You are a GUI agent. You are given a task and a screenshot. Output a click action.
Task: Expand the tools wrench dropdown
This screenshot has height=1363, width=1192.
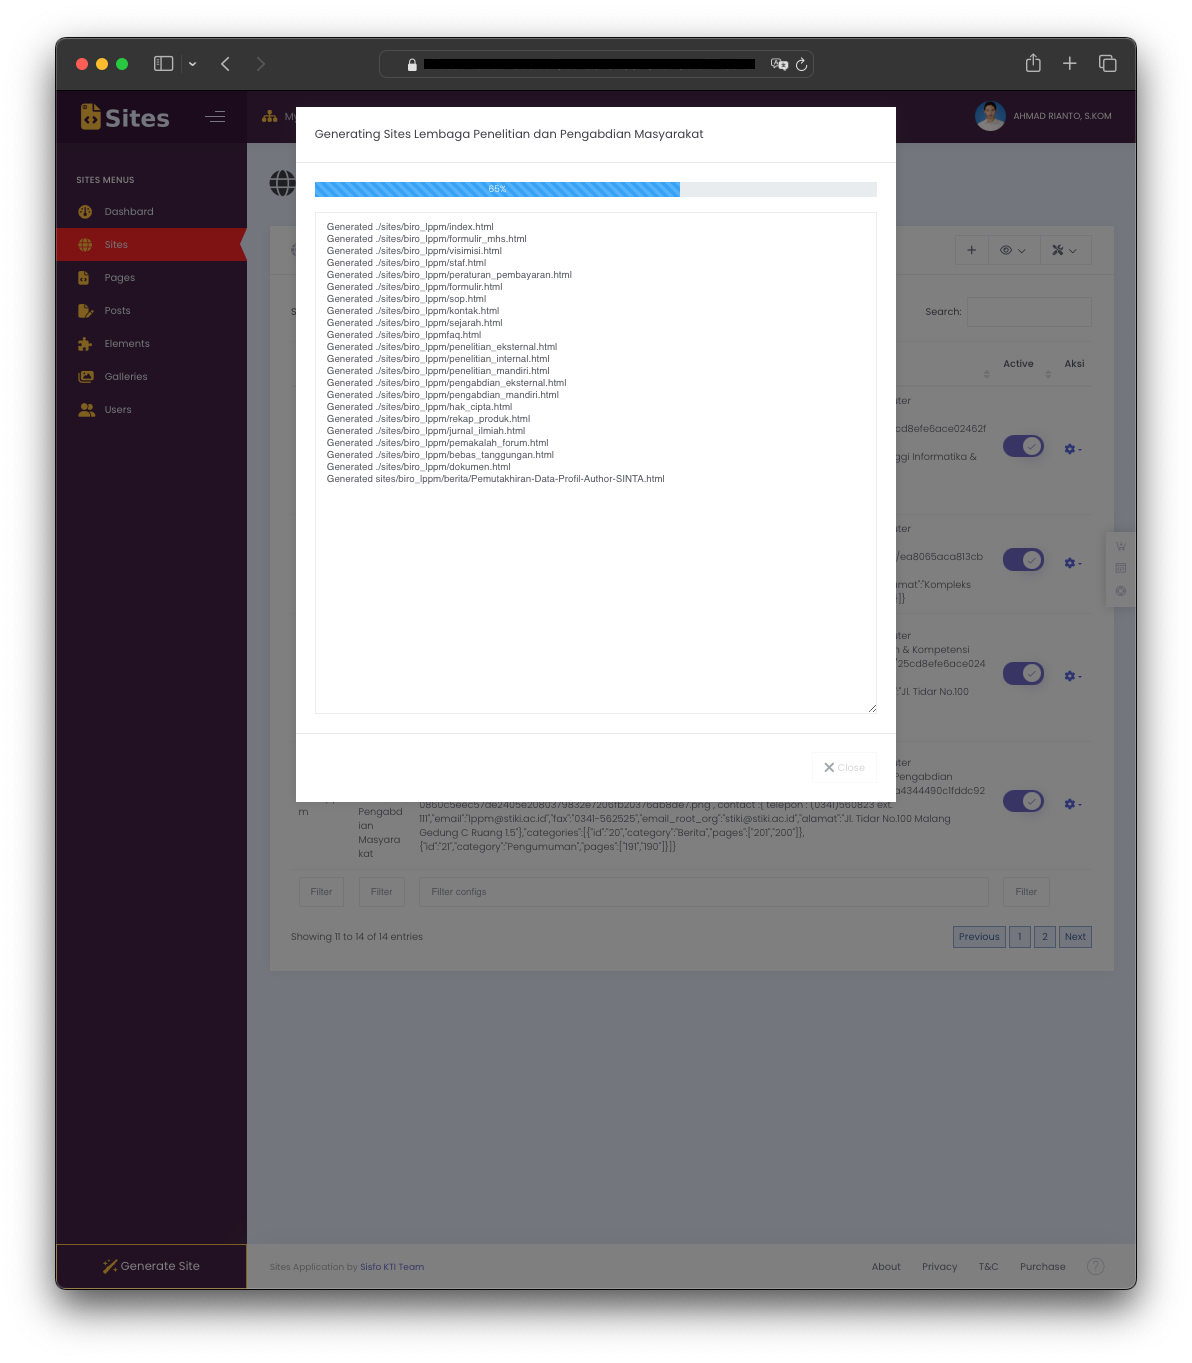(1064, 250)
